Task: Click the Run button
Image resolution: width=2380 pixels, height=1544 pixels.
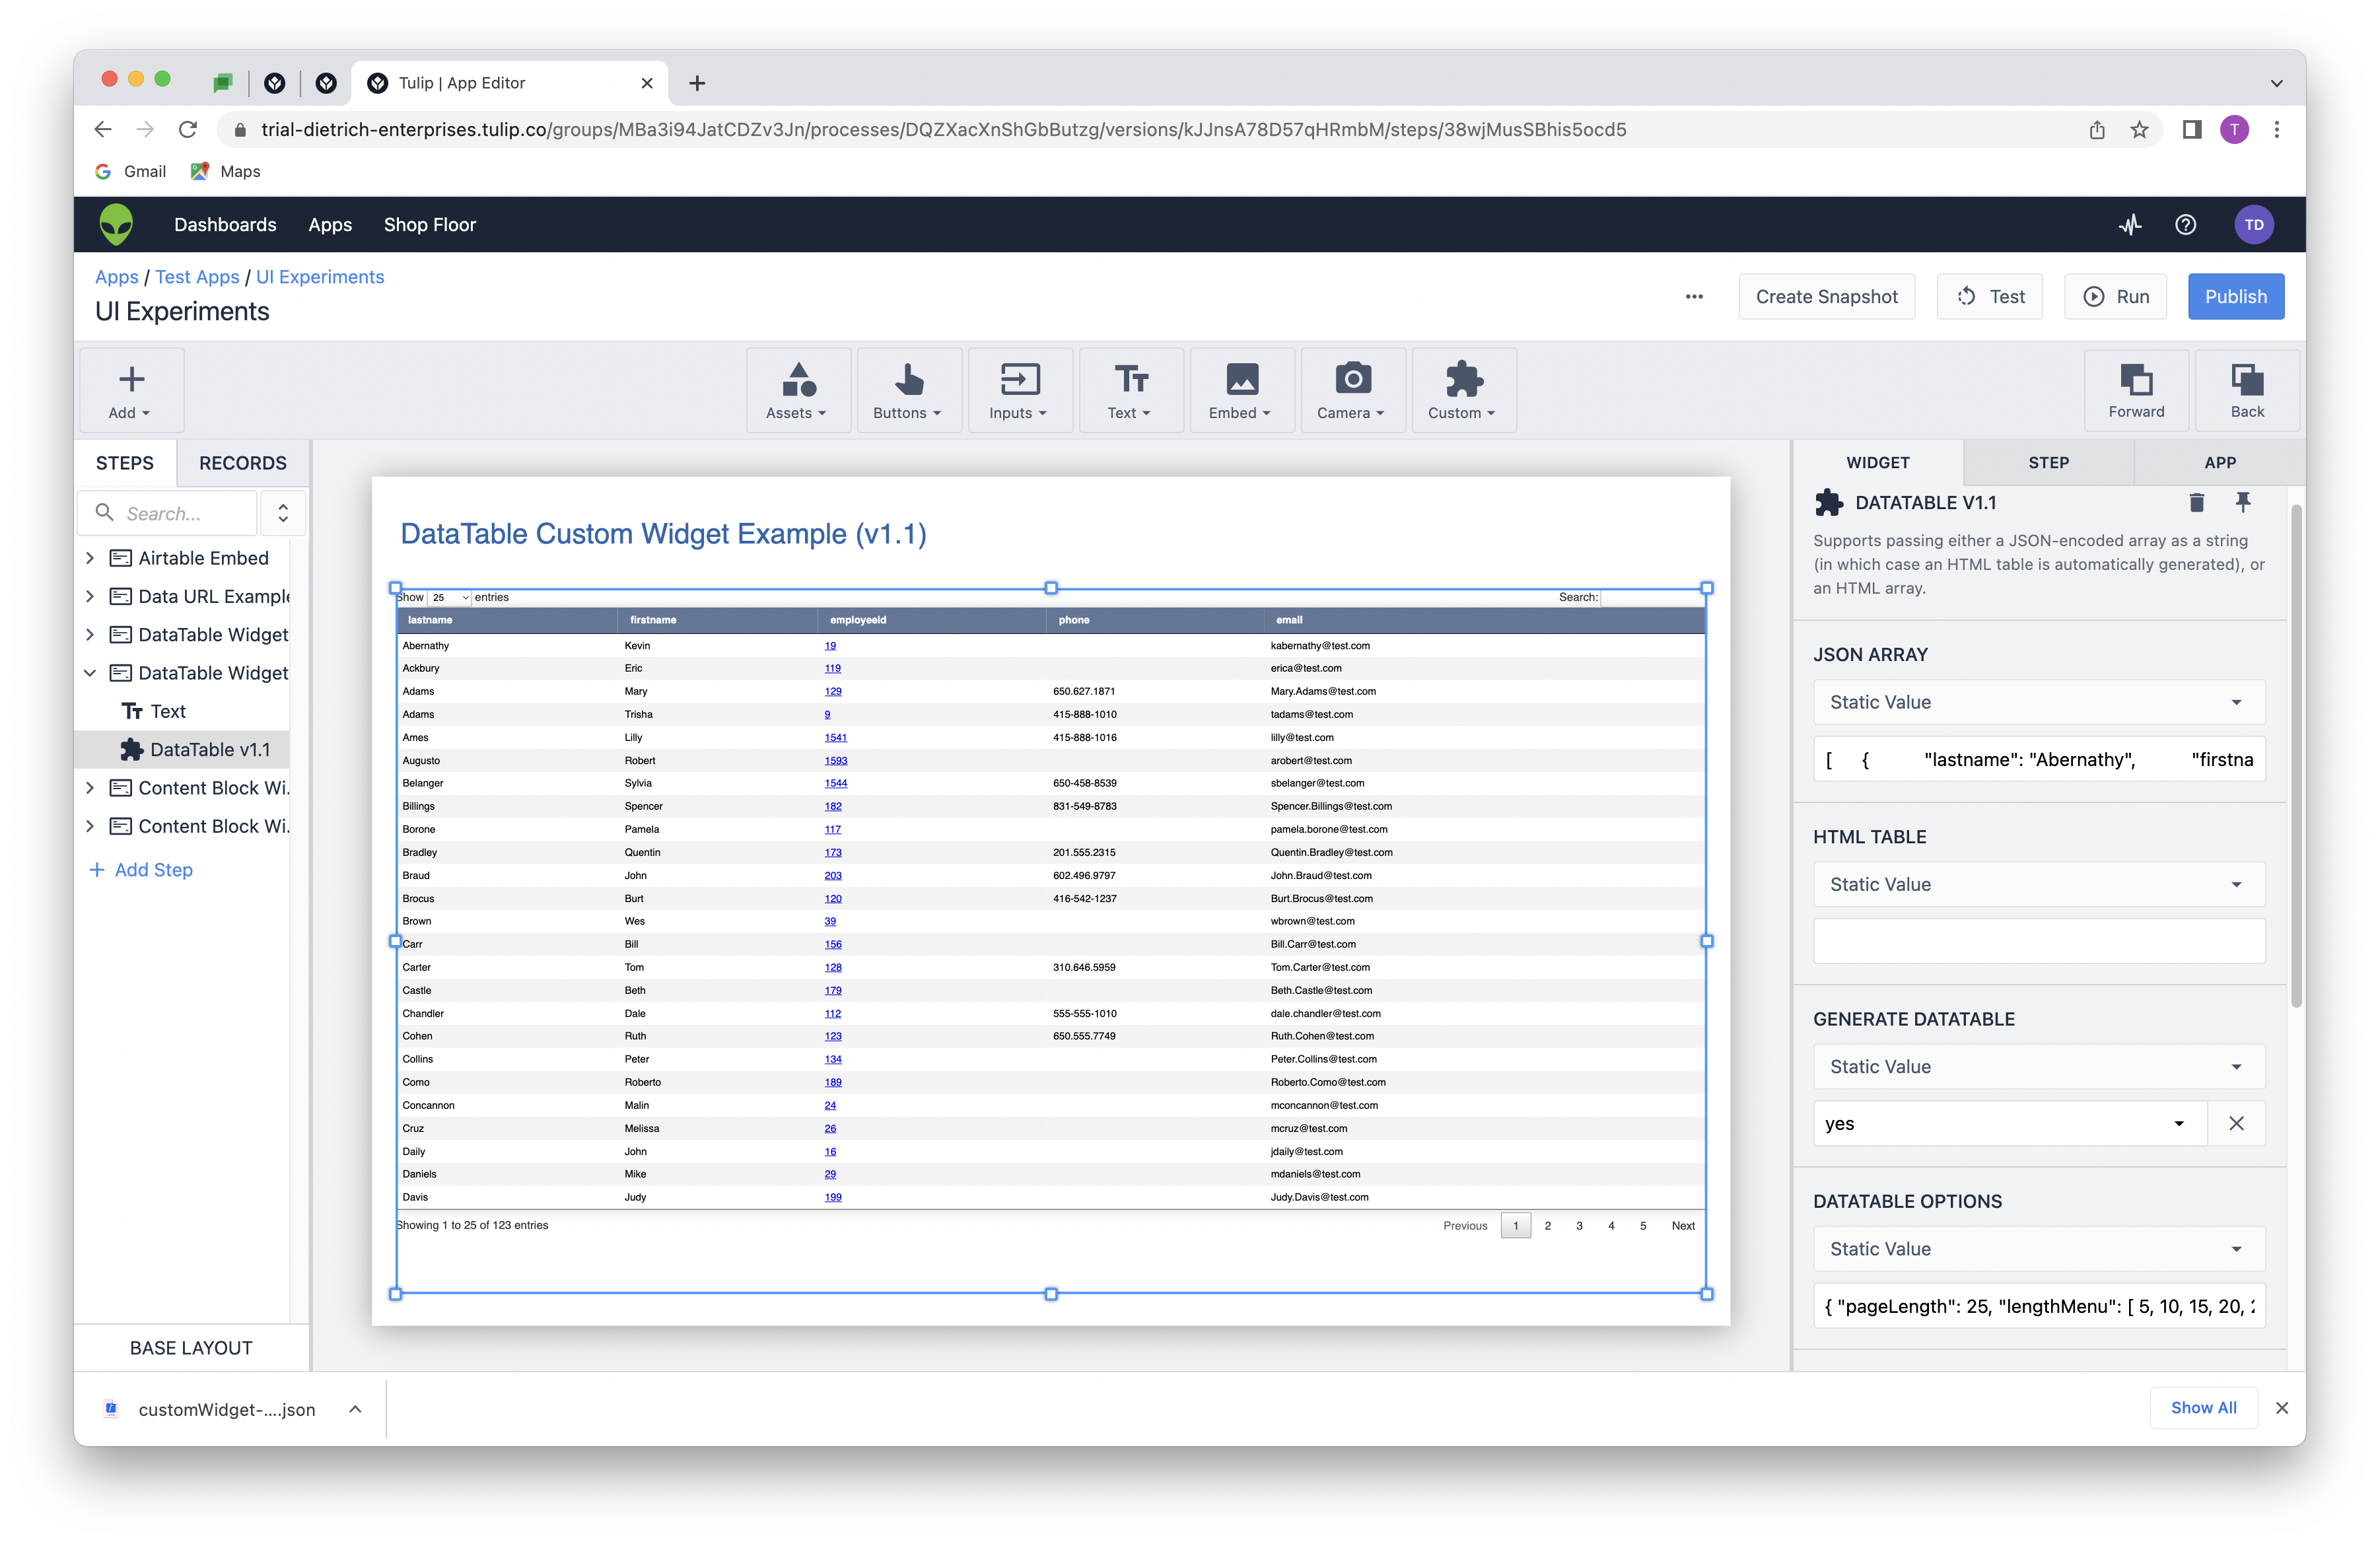Action: pos(2115,296)
